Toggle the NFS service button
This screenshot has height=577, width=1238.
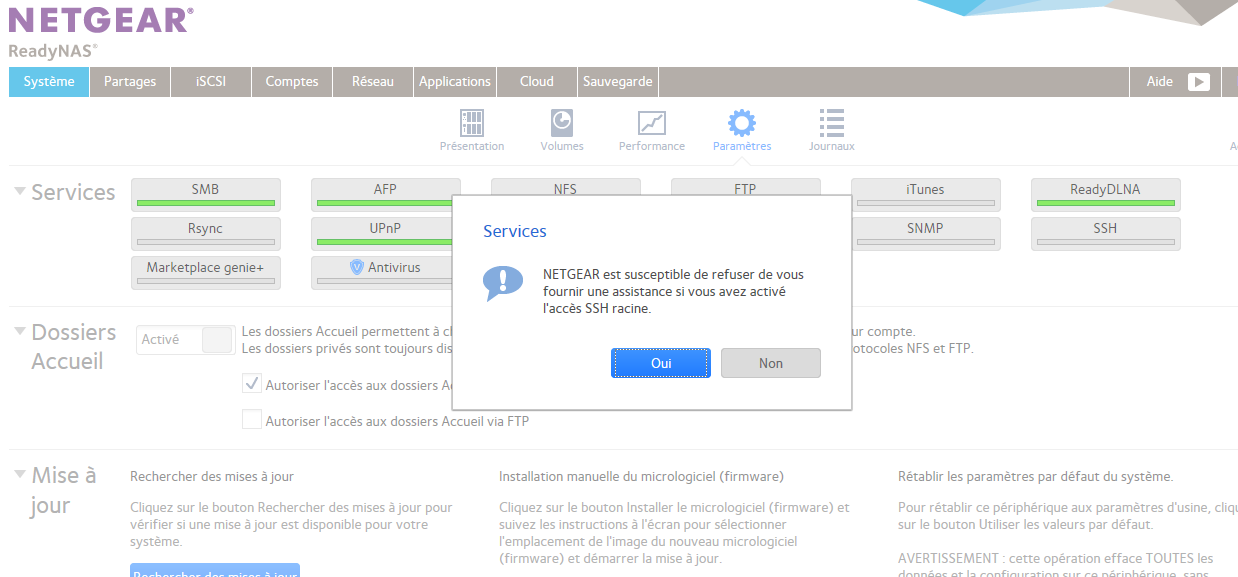coord(566,187)
